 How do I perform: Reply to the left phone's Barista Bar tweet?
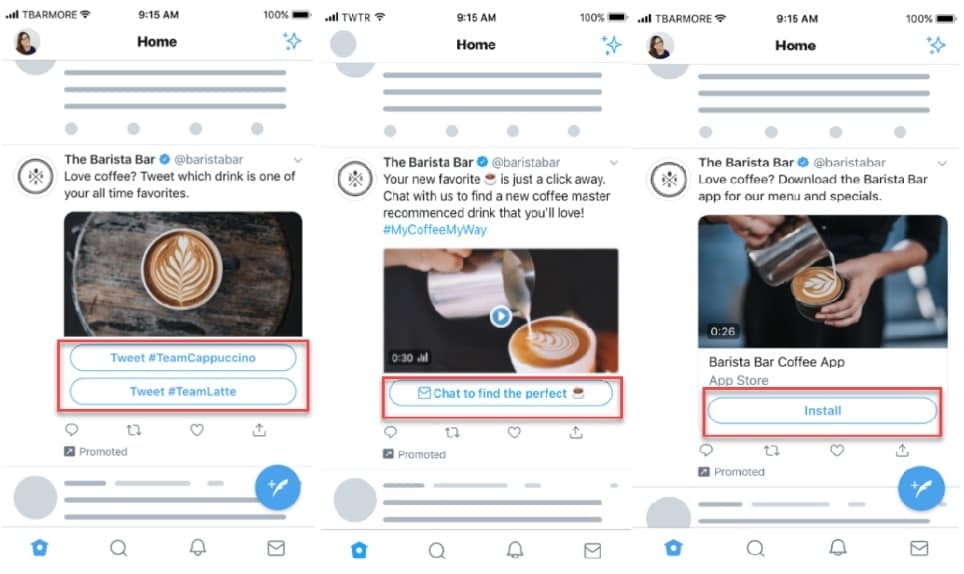click(x=71, y=430)
